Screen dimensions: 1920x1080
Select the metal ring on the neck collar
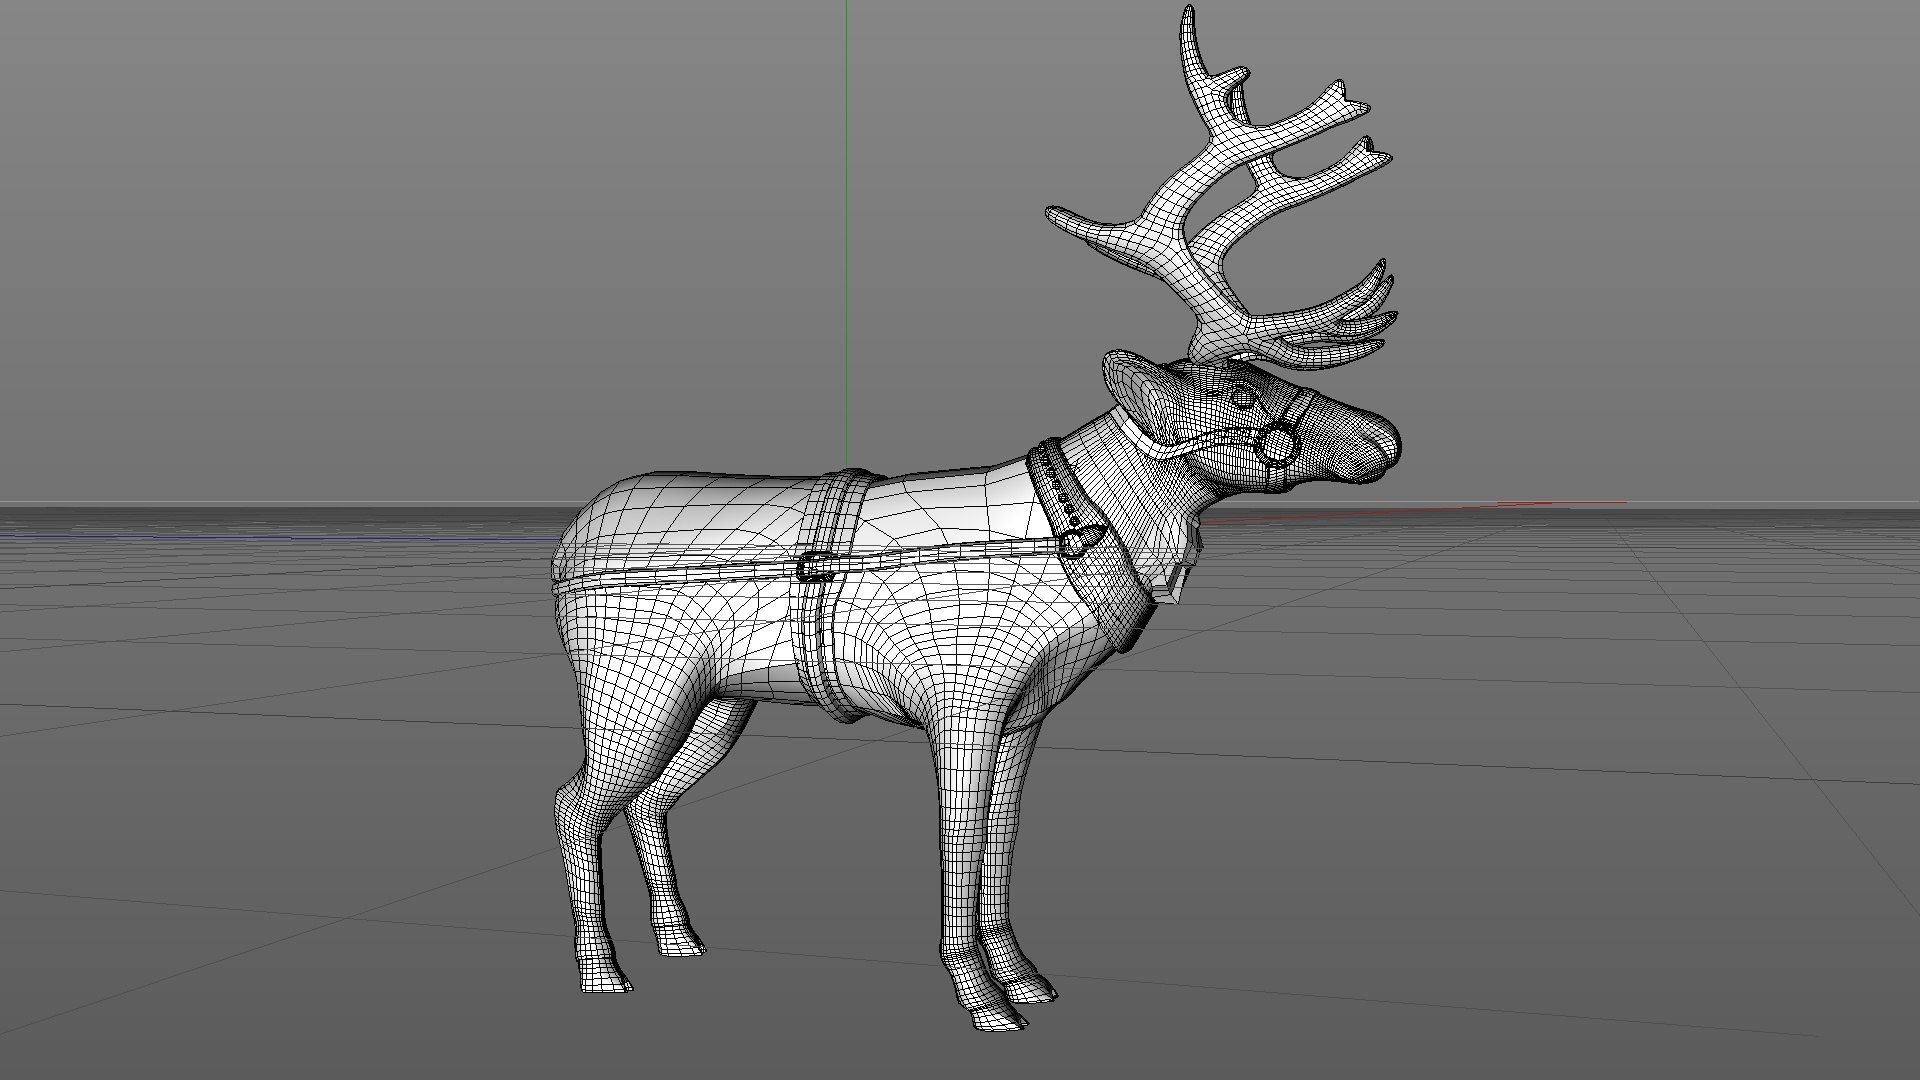(x=1071, y=544)
